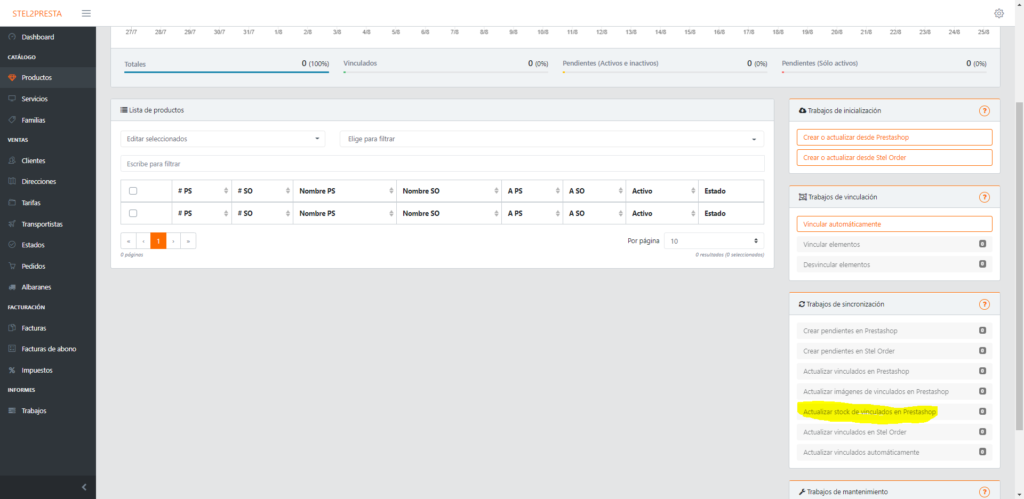The image size is (1024, 499).
Task: Open the Editar seleccionados dropdown
Action: click(223, 139)
